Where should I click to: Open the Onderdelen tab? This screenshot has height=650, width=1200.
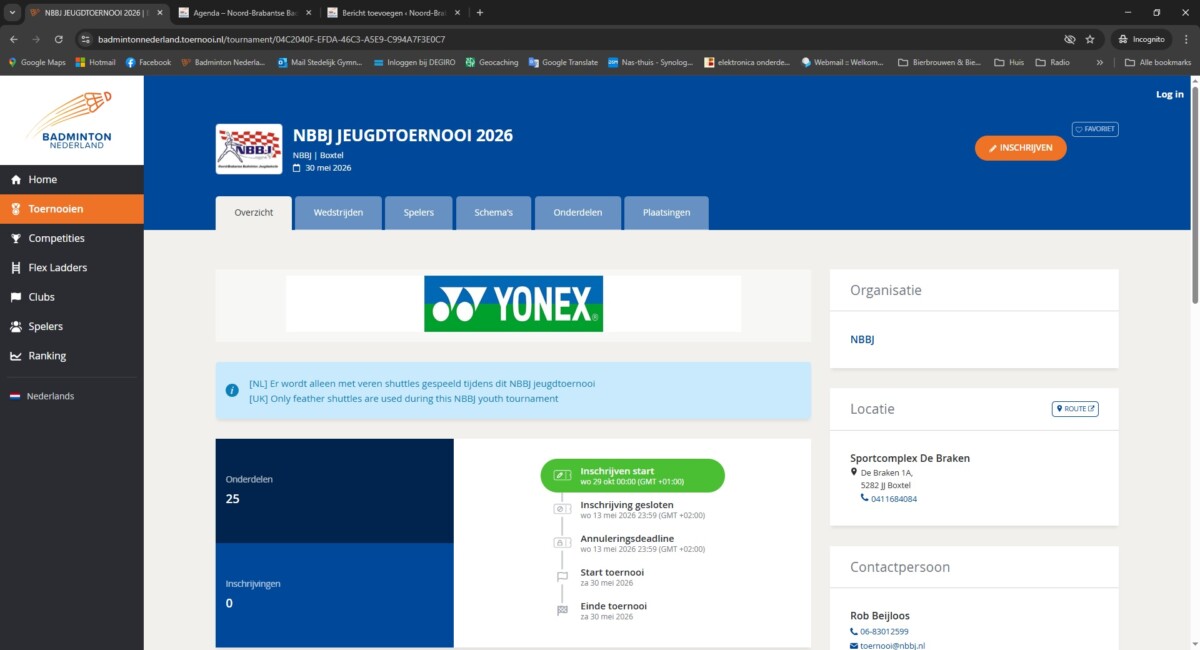coord(578,213)
